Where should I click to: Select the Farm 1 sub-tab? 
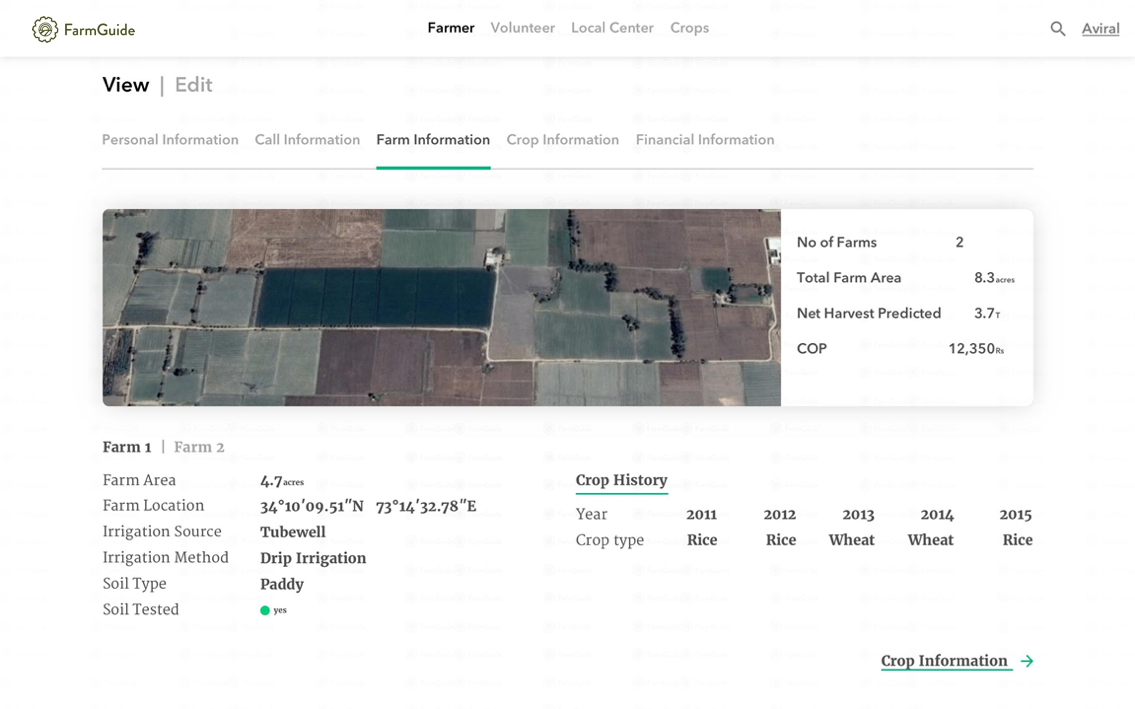127,448
